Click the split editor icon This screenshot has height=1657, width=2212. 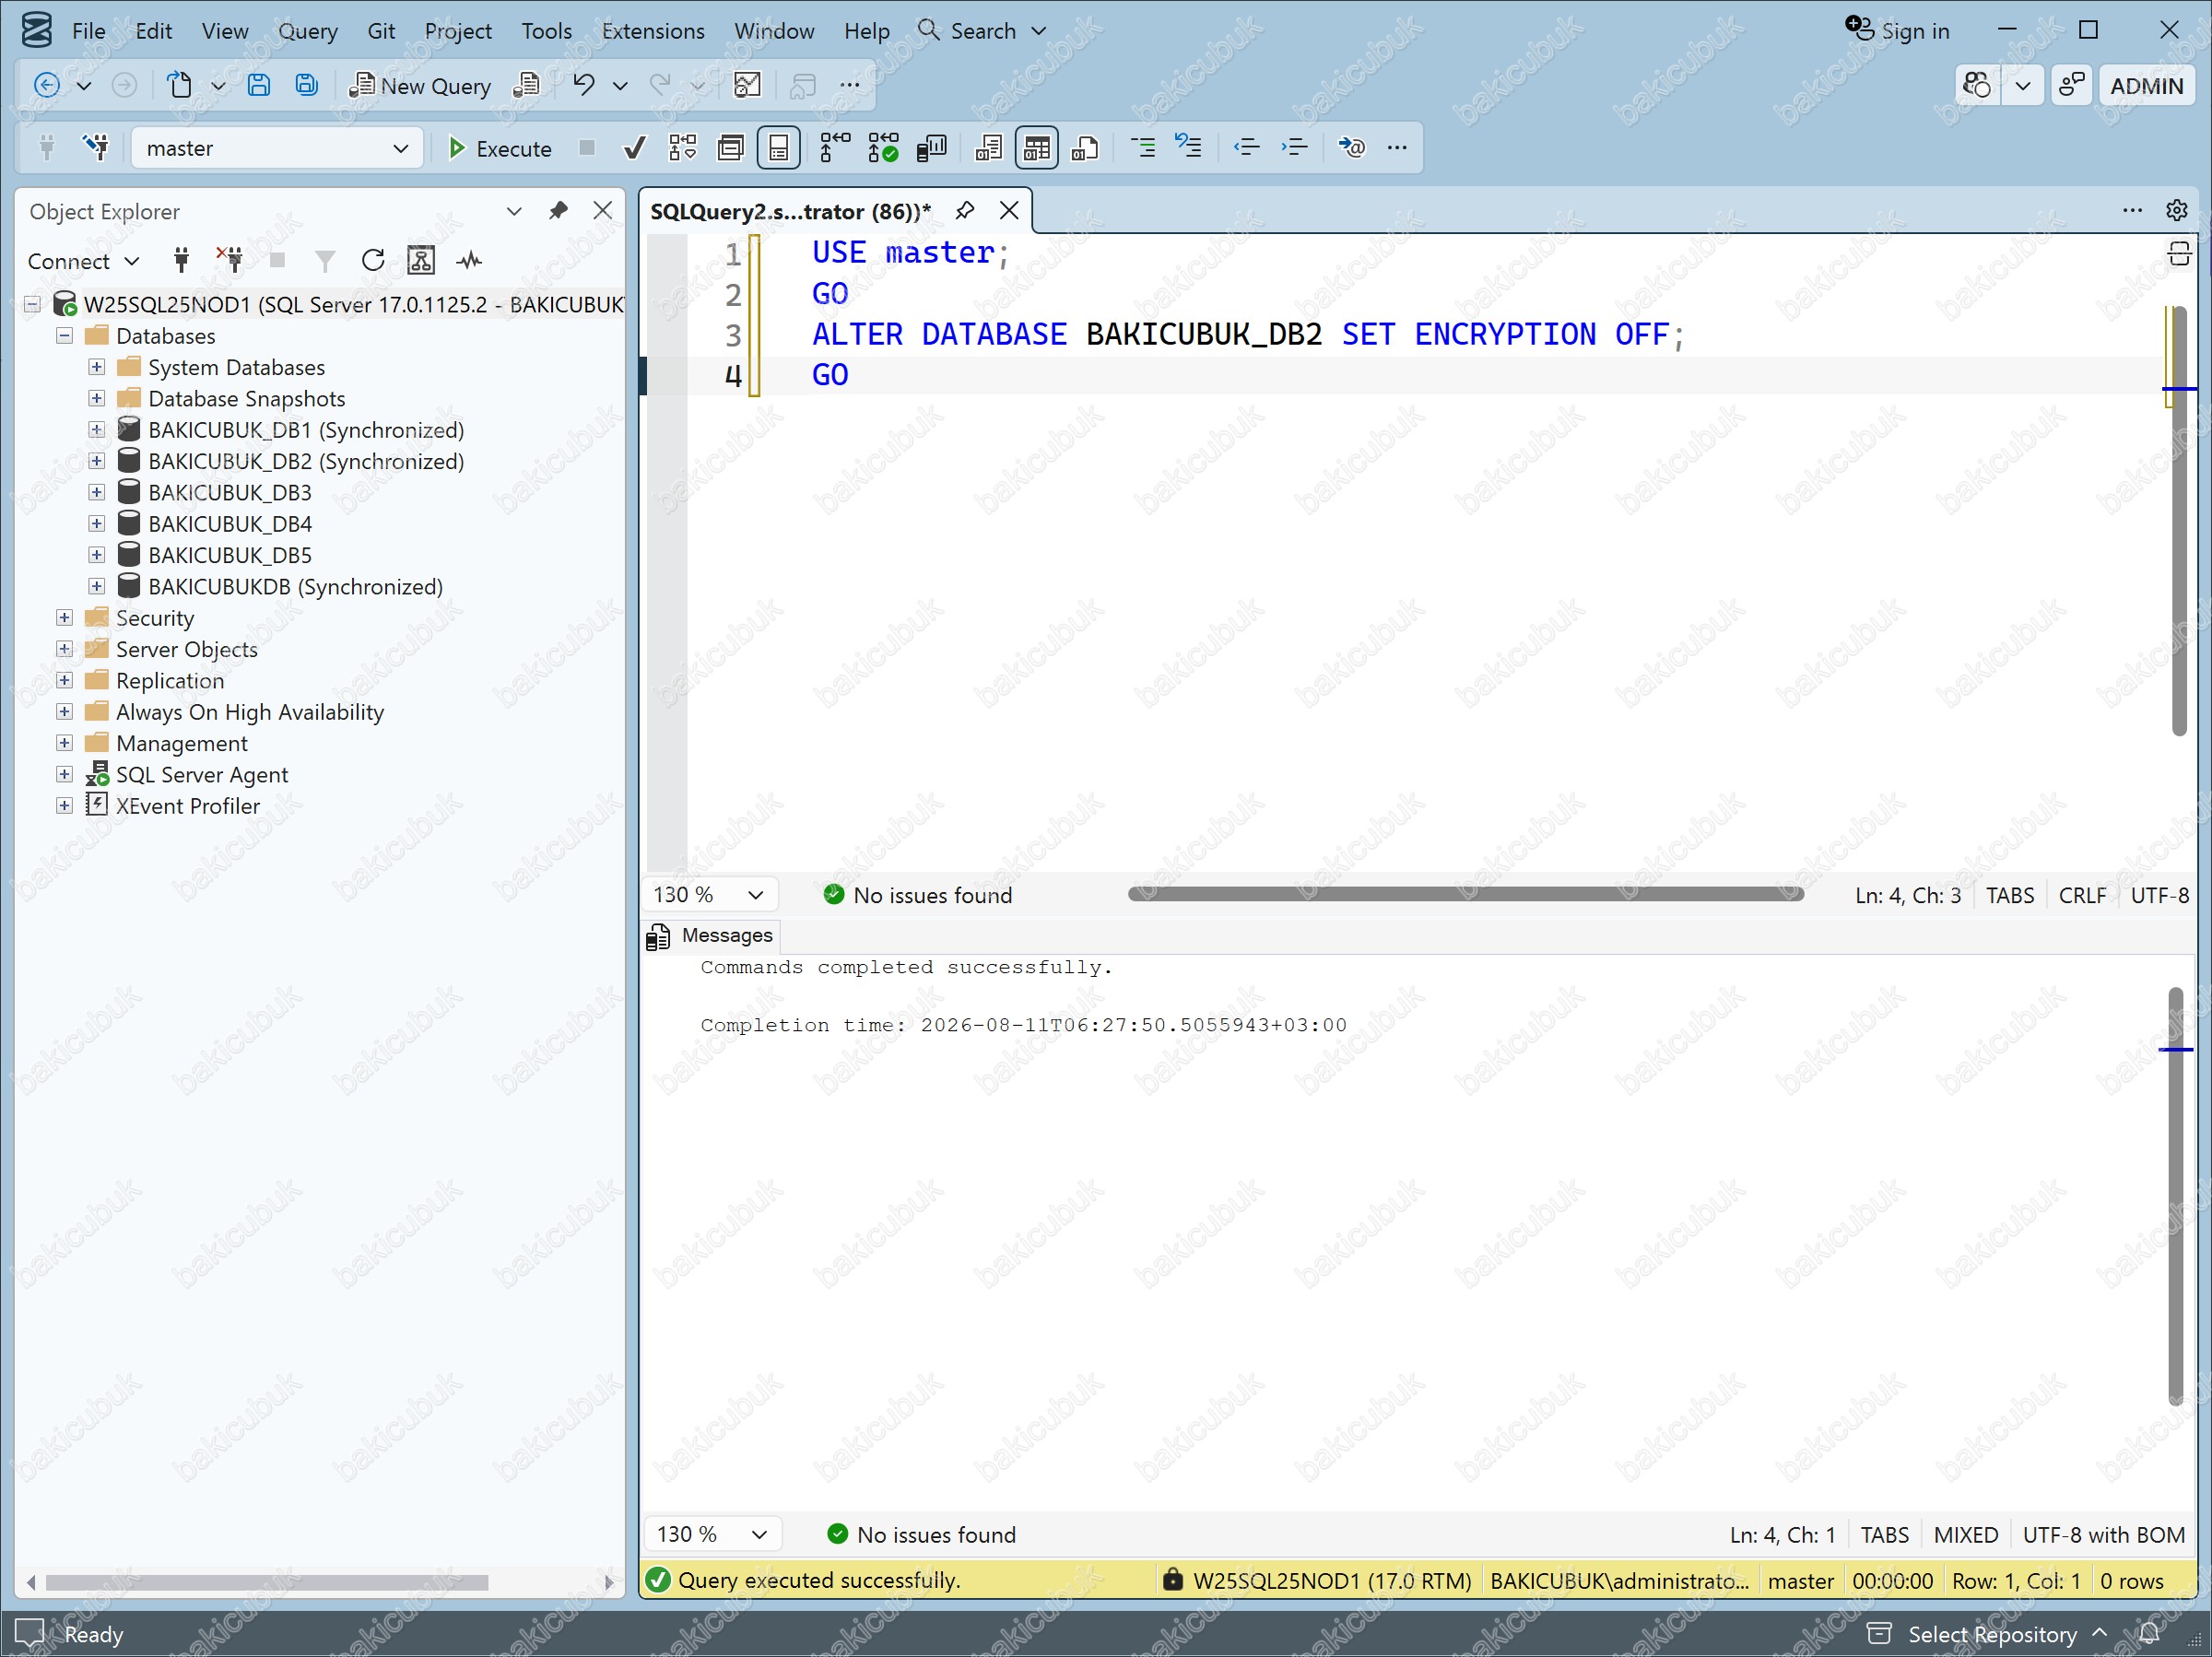2179,254
